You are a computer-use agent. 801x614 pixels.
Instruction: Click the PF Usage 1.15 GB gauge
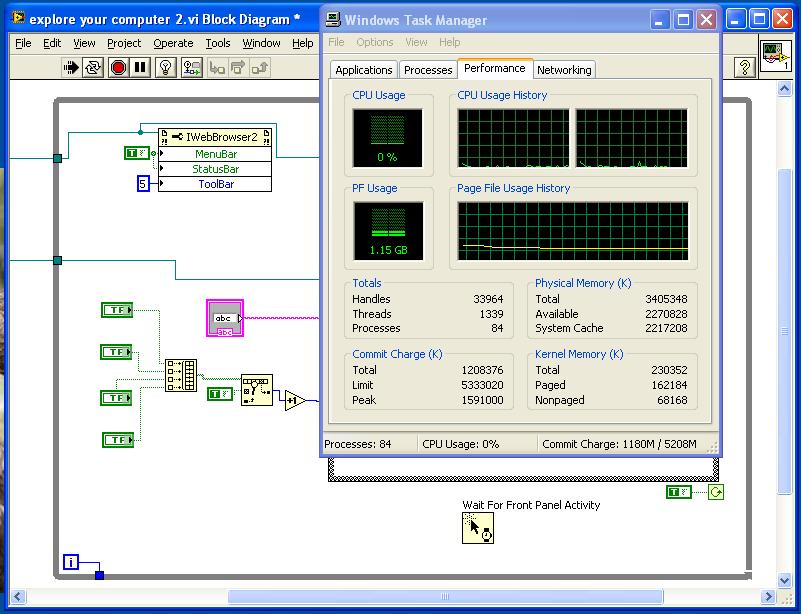click(388, 231)
